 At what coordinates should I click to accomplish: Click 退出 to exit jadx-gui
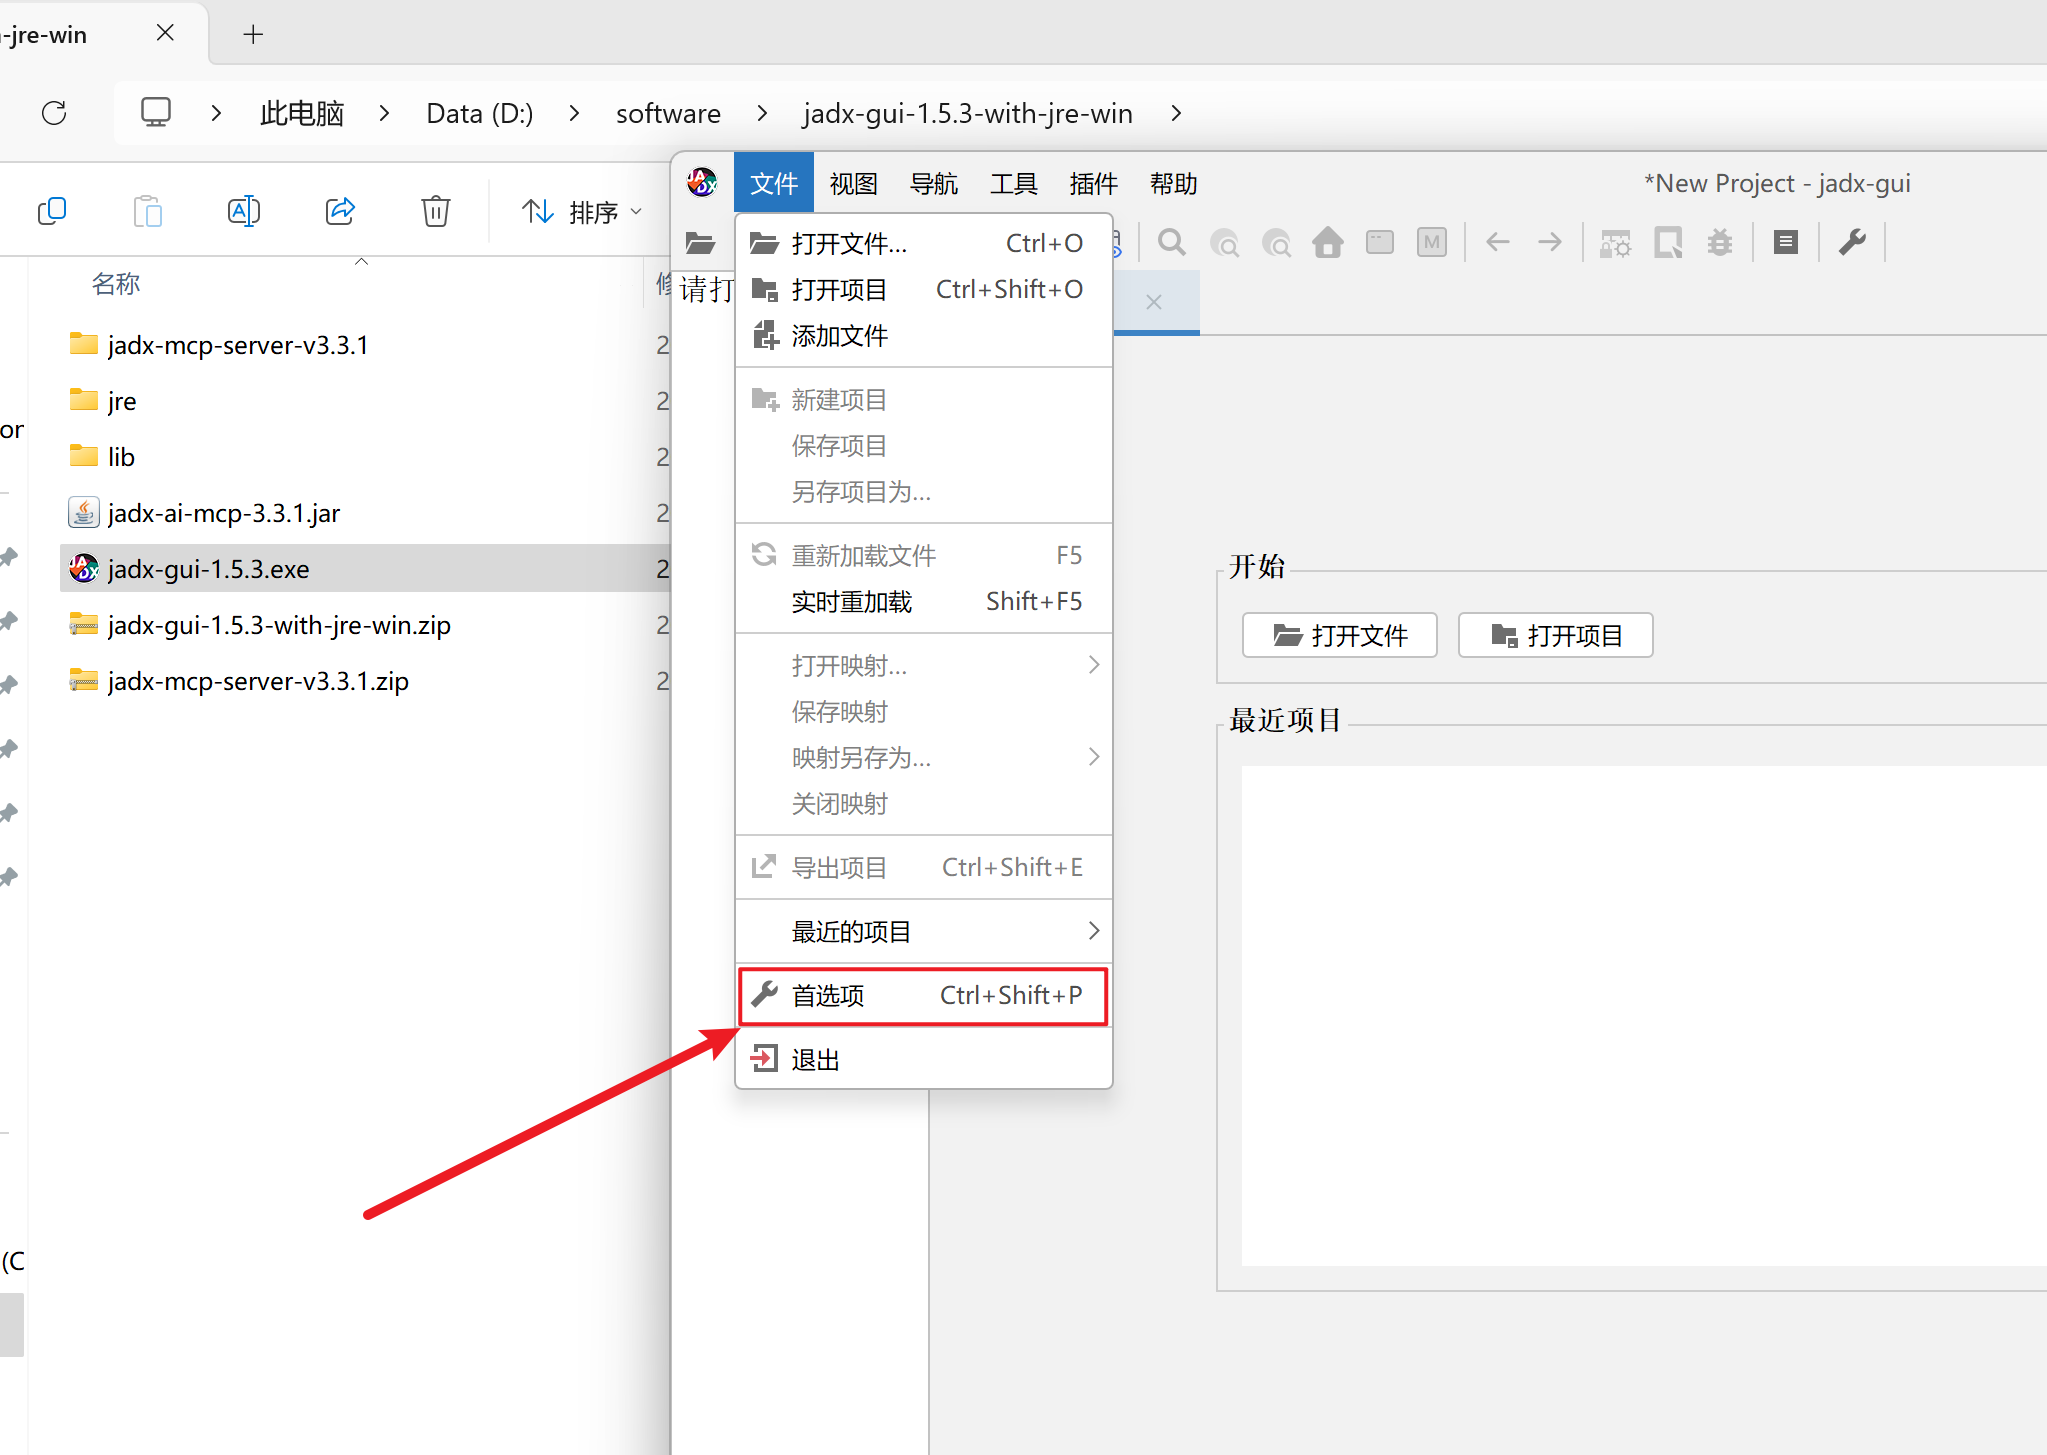[815, 1060]
